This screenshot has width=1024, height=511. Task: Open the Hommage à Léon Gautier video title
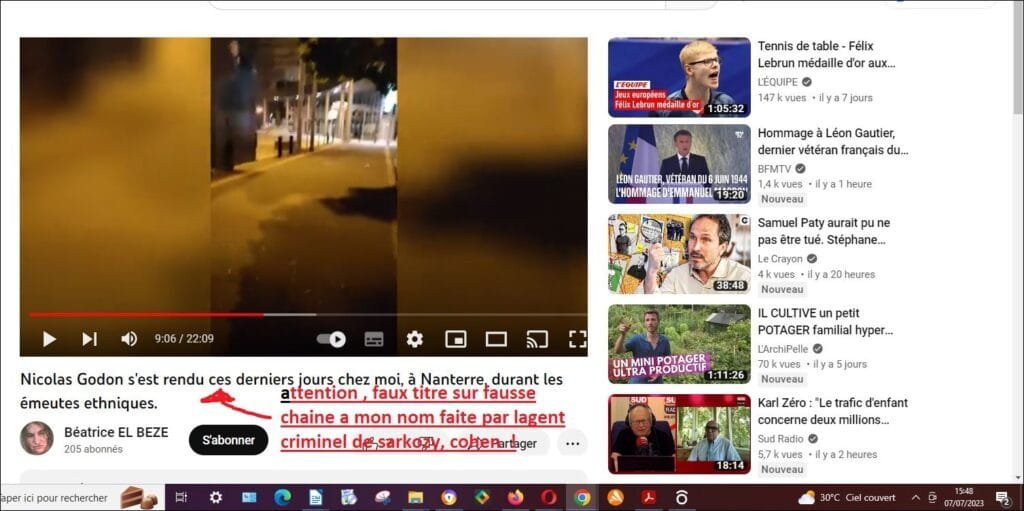[832, 141]
